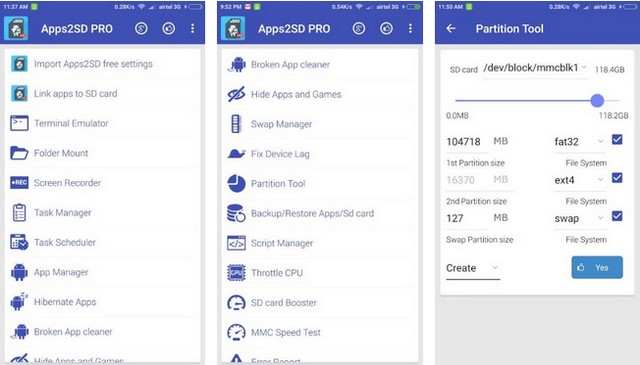Tap the Hide Apps and Games eye icon
This screenshot has height=365, width=640.
[236, 94]
